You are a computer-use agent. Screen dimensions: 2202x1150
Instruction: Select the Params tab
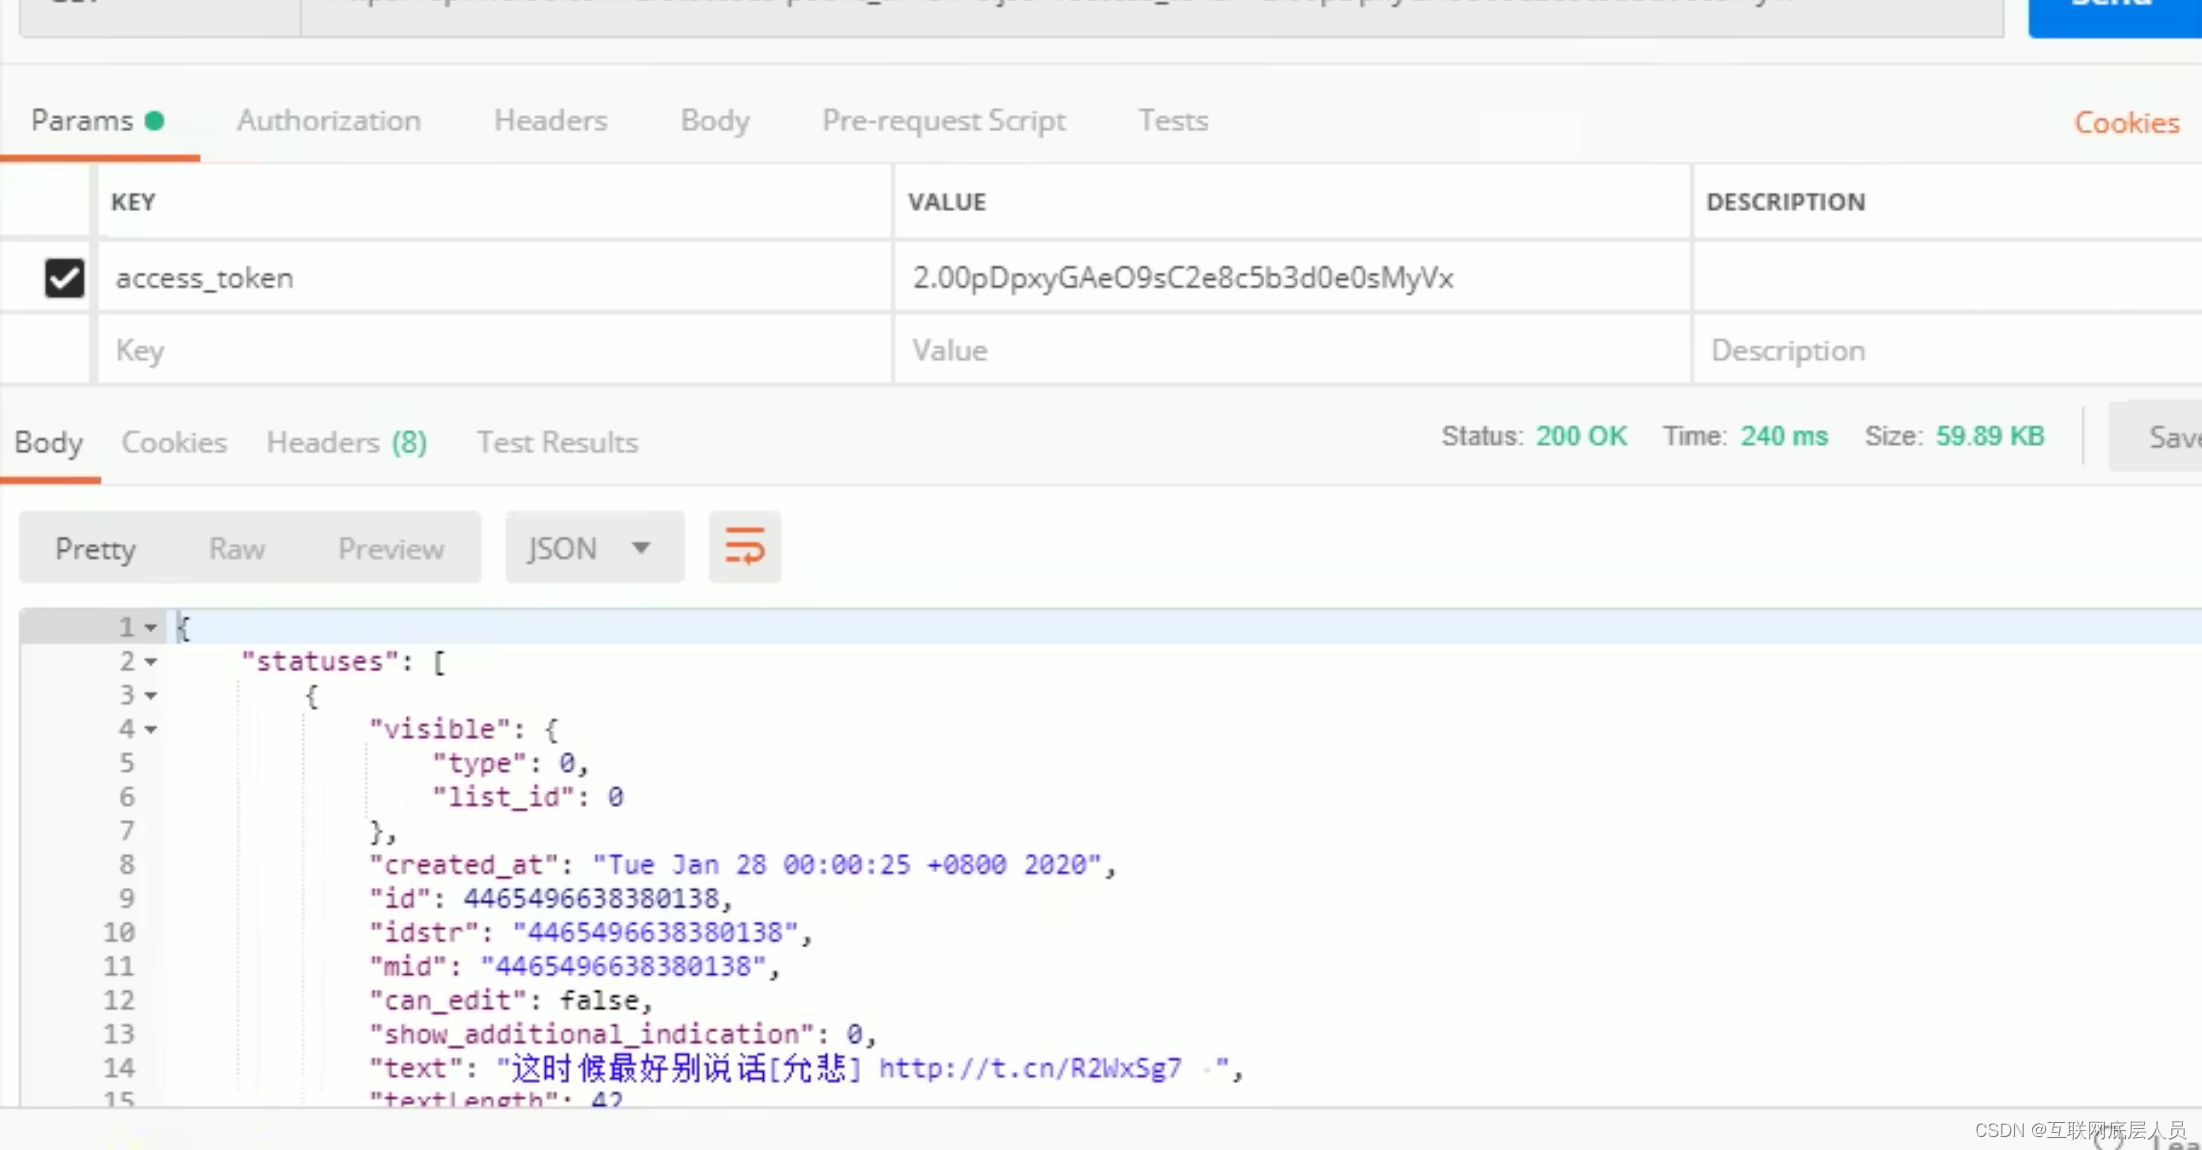[97, 121]
